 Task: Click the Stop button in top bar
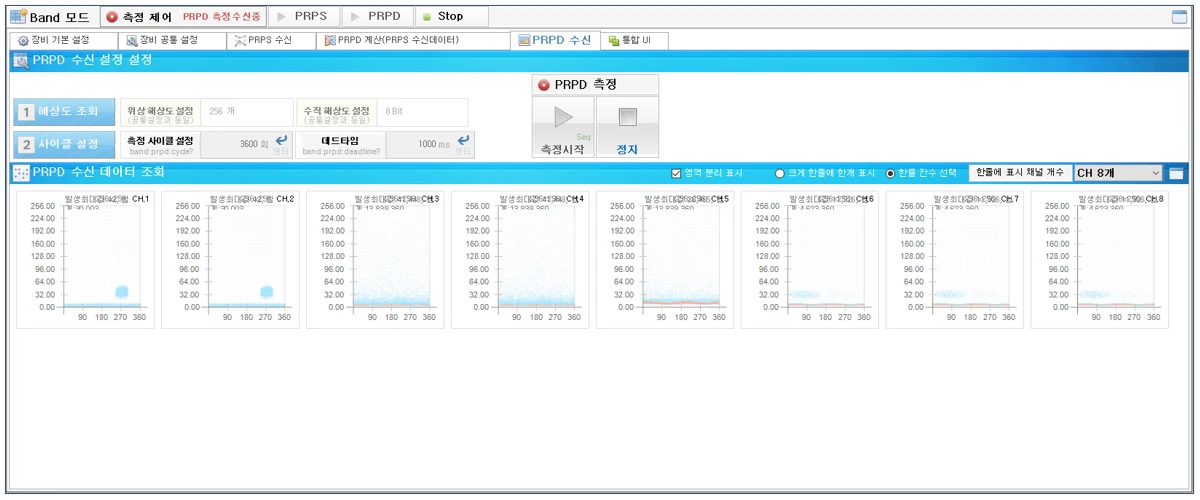[x=451, y=17]
